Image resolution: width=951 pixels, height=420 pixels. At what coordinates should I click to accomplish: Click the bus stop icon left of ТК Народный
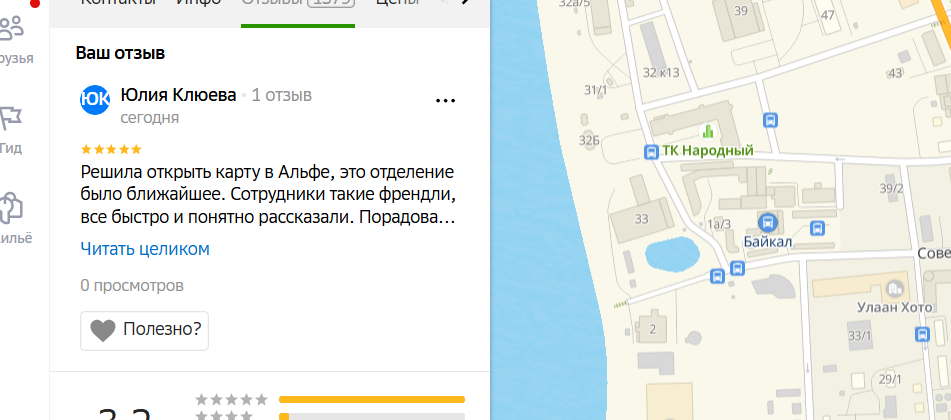[651, 151]
